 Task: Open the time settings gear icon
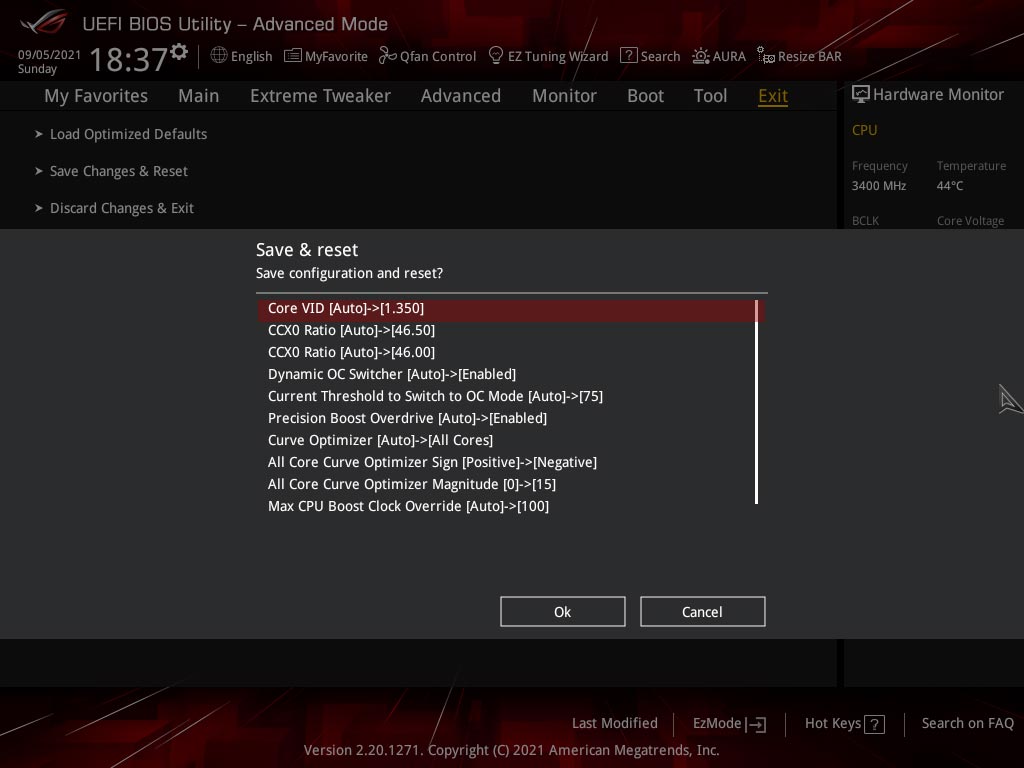click(179, 51)
